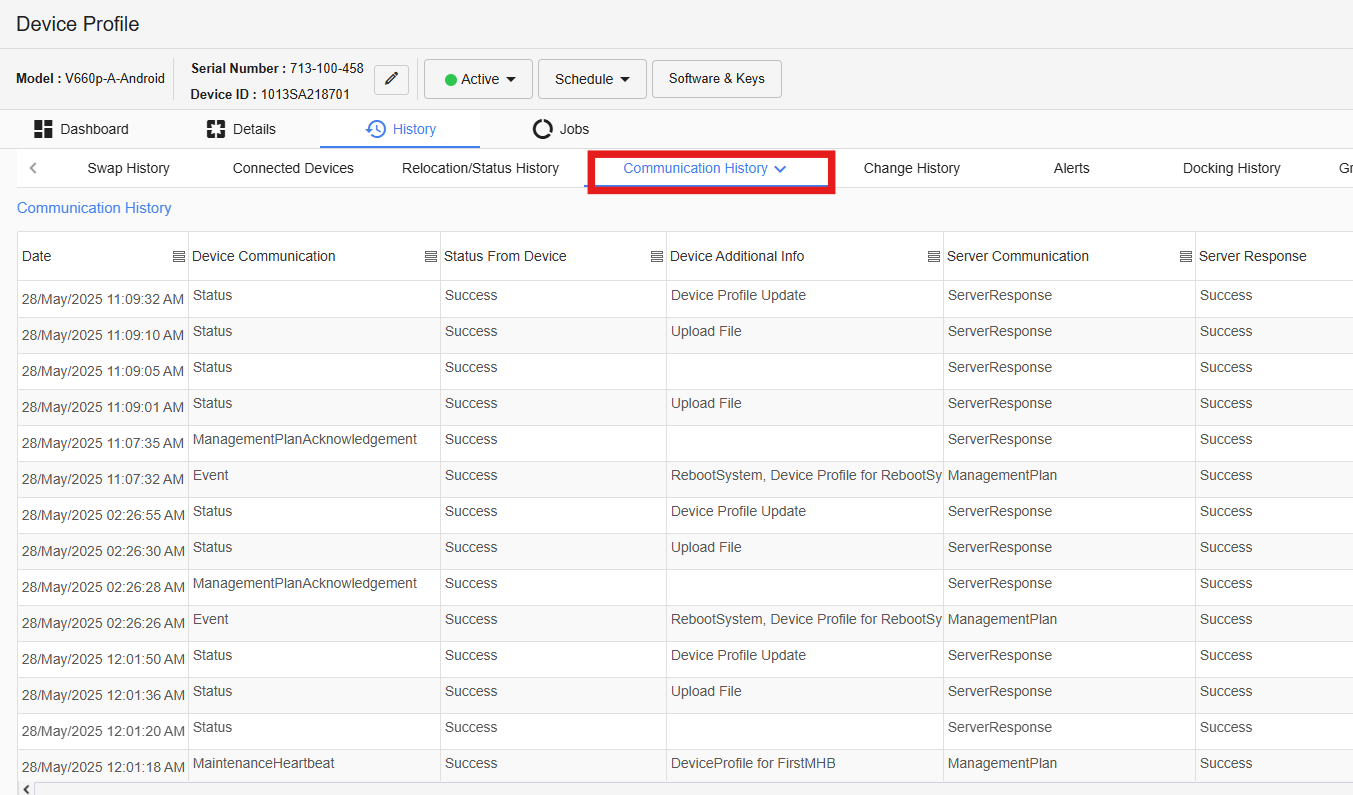
Task: Open the Server Communication column menu icon
Action: tap(1186, 257)
